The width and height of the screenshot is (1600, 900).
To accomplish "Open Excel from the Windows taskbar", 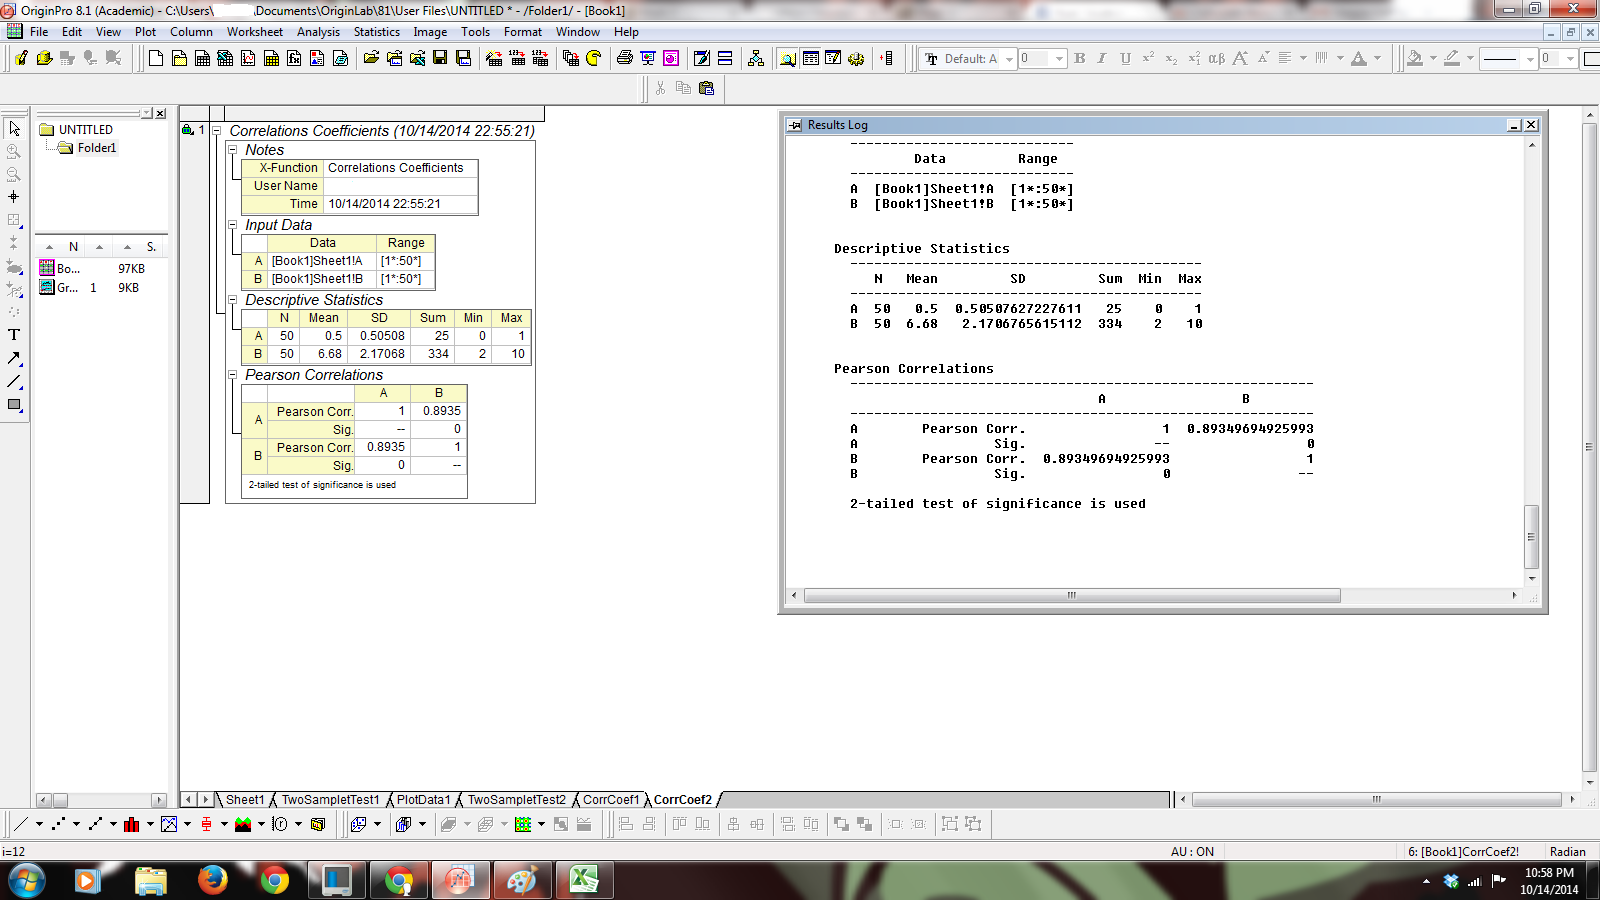I will pos(583,881).
